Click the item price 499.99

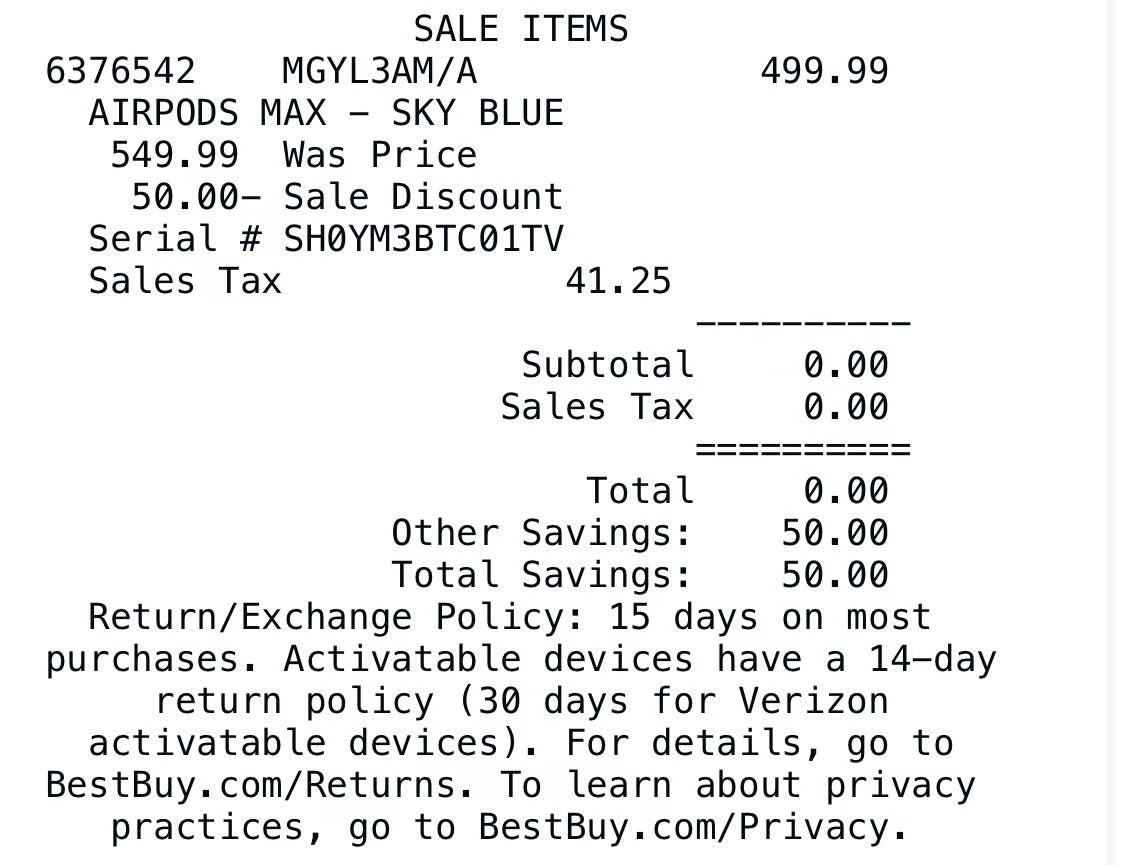pos(824,72)
